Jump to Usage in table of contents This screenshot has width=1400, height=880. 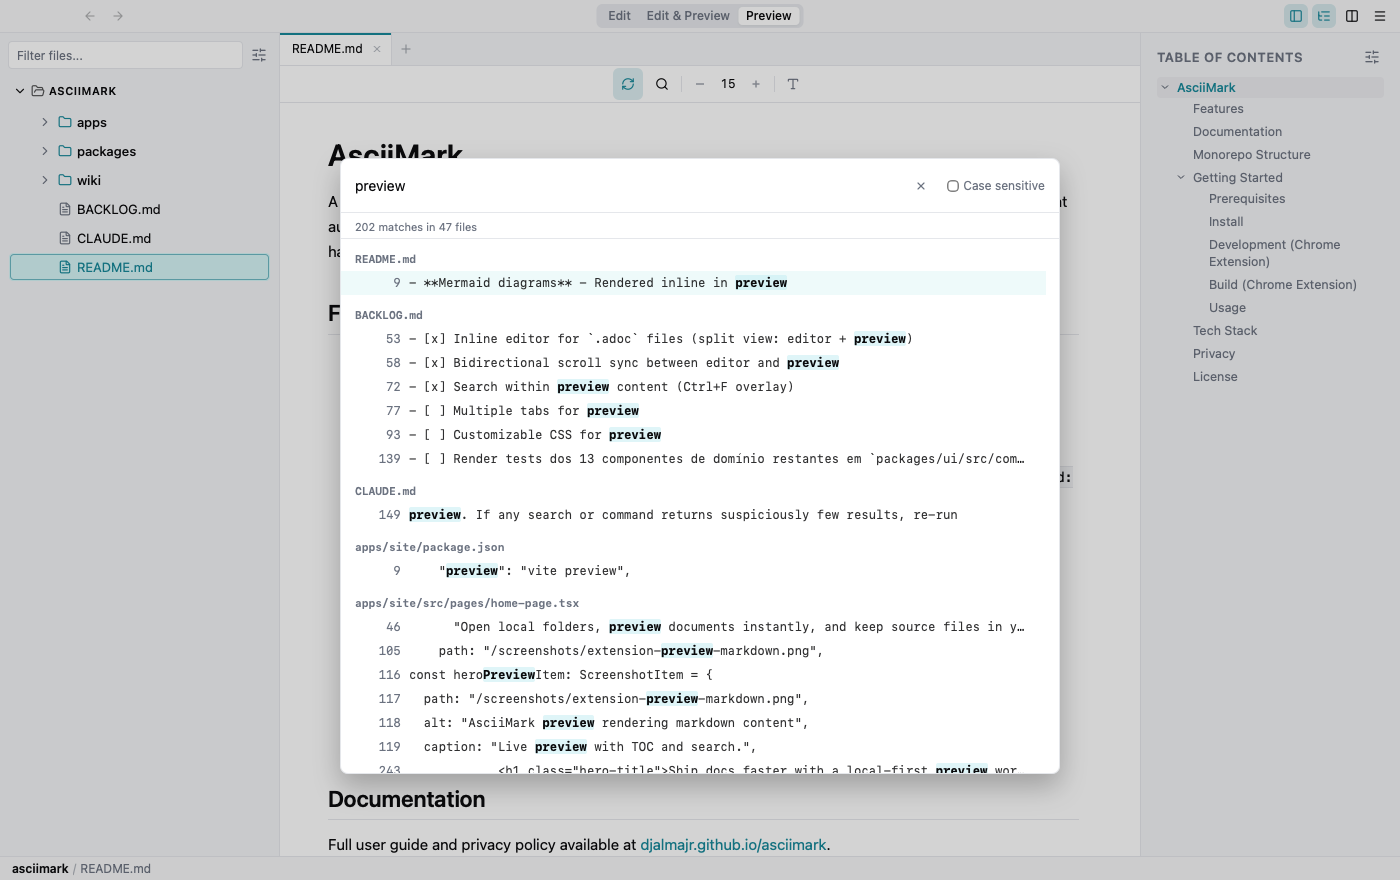click(x=1227, y=308)
